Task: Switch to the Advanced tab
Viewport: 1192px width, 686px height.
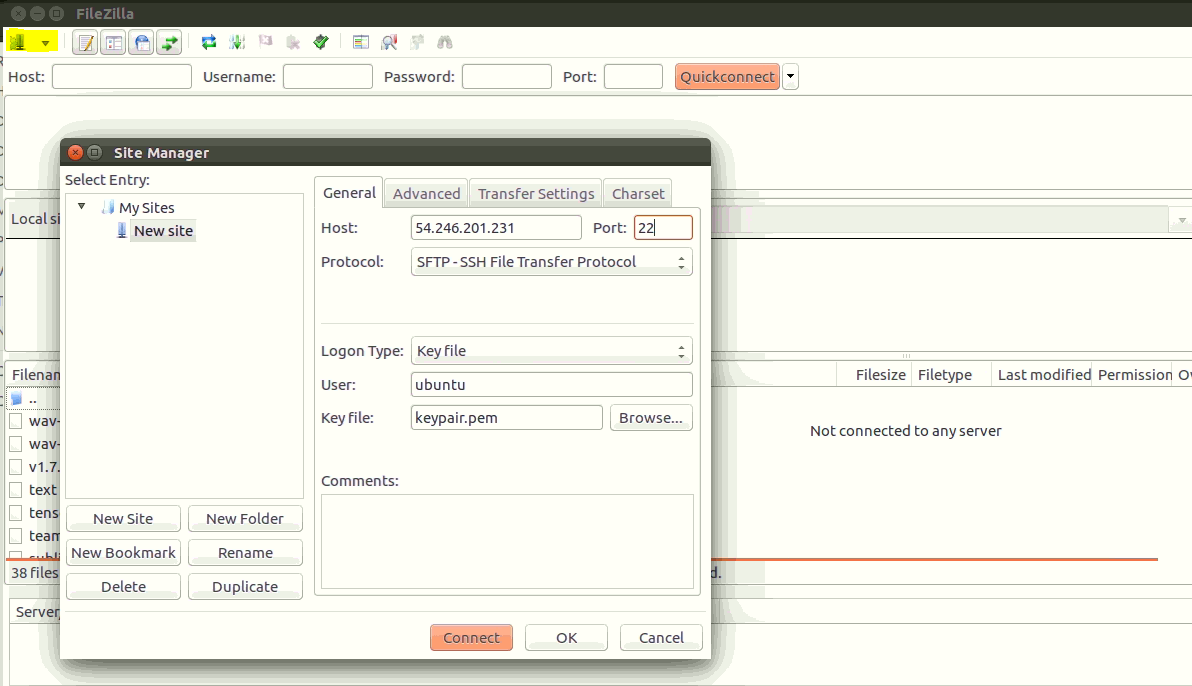Action: pos(426,194)
